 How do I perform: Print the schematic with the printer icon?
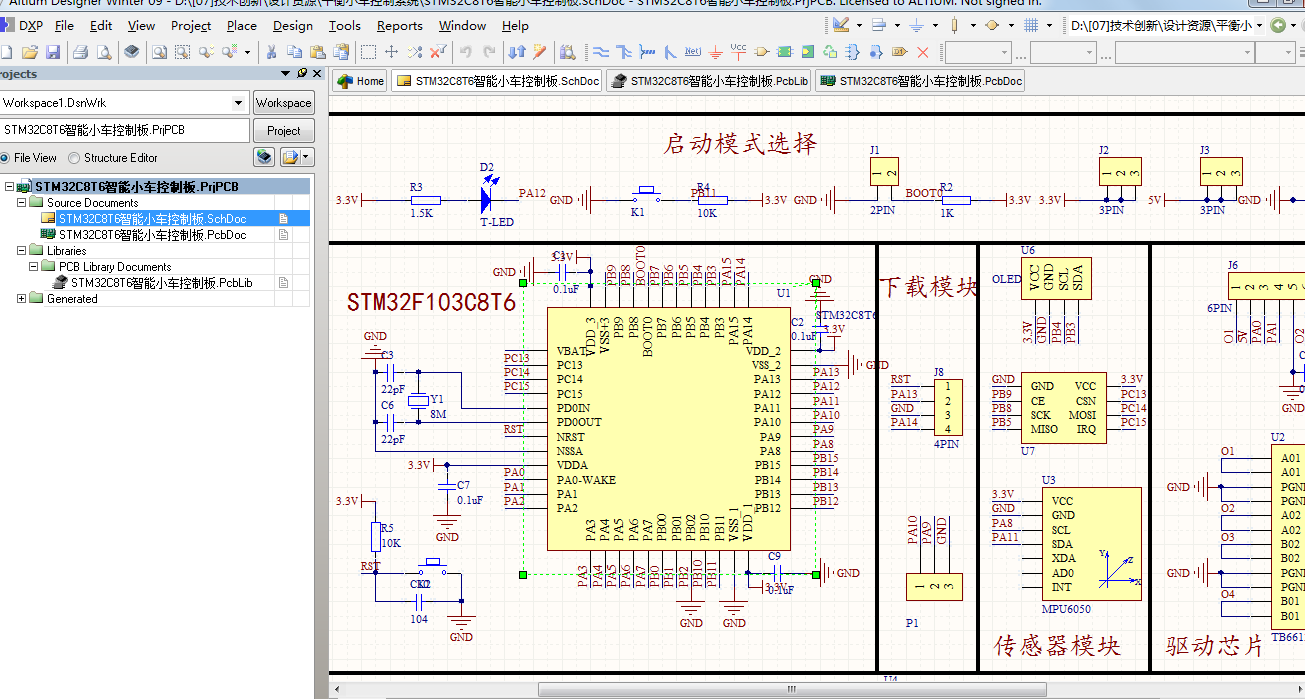point(80,51)
